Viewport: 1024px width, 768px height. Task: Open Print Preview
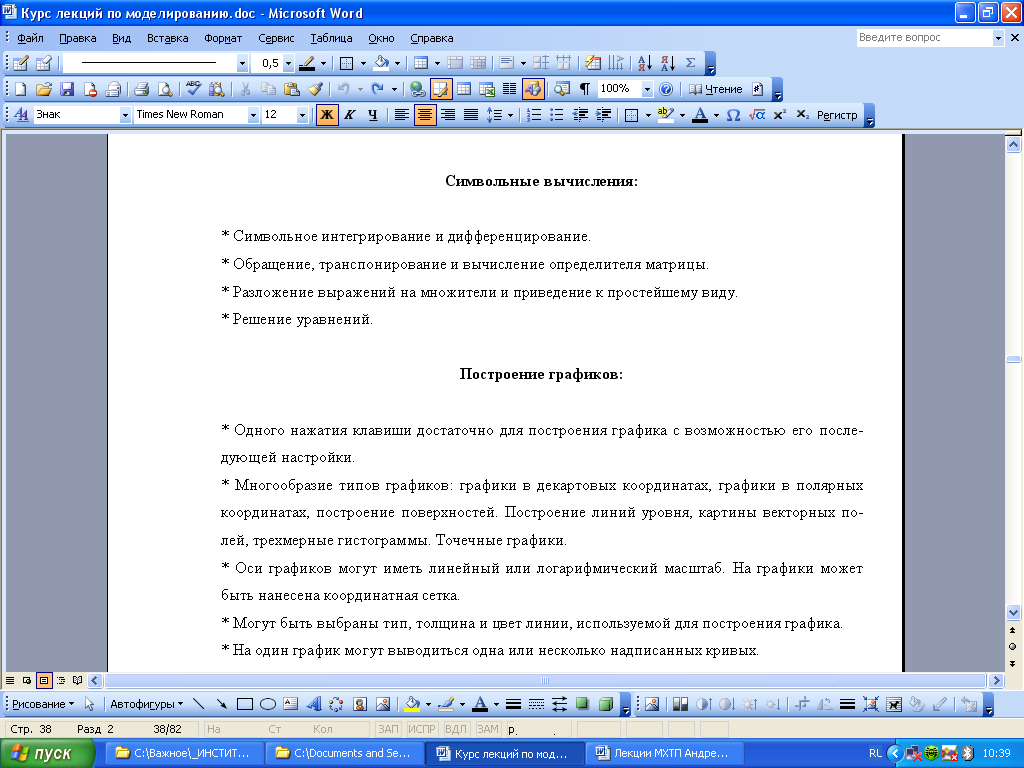point(165,89)
